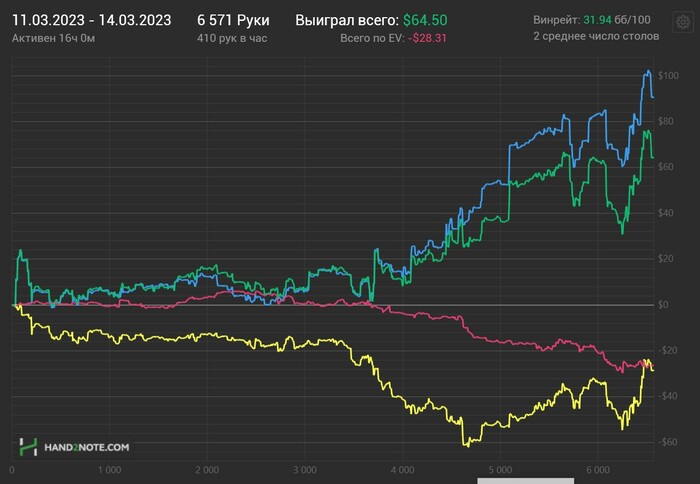The height and width of the screenshot is (484, 700).
Task: Click the $40 axis label
Action: pos(666,213)
